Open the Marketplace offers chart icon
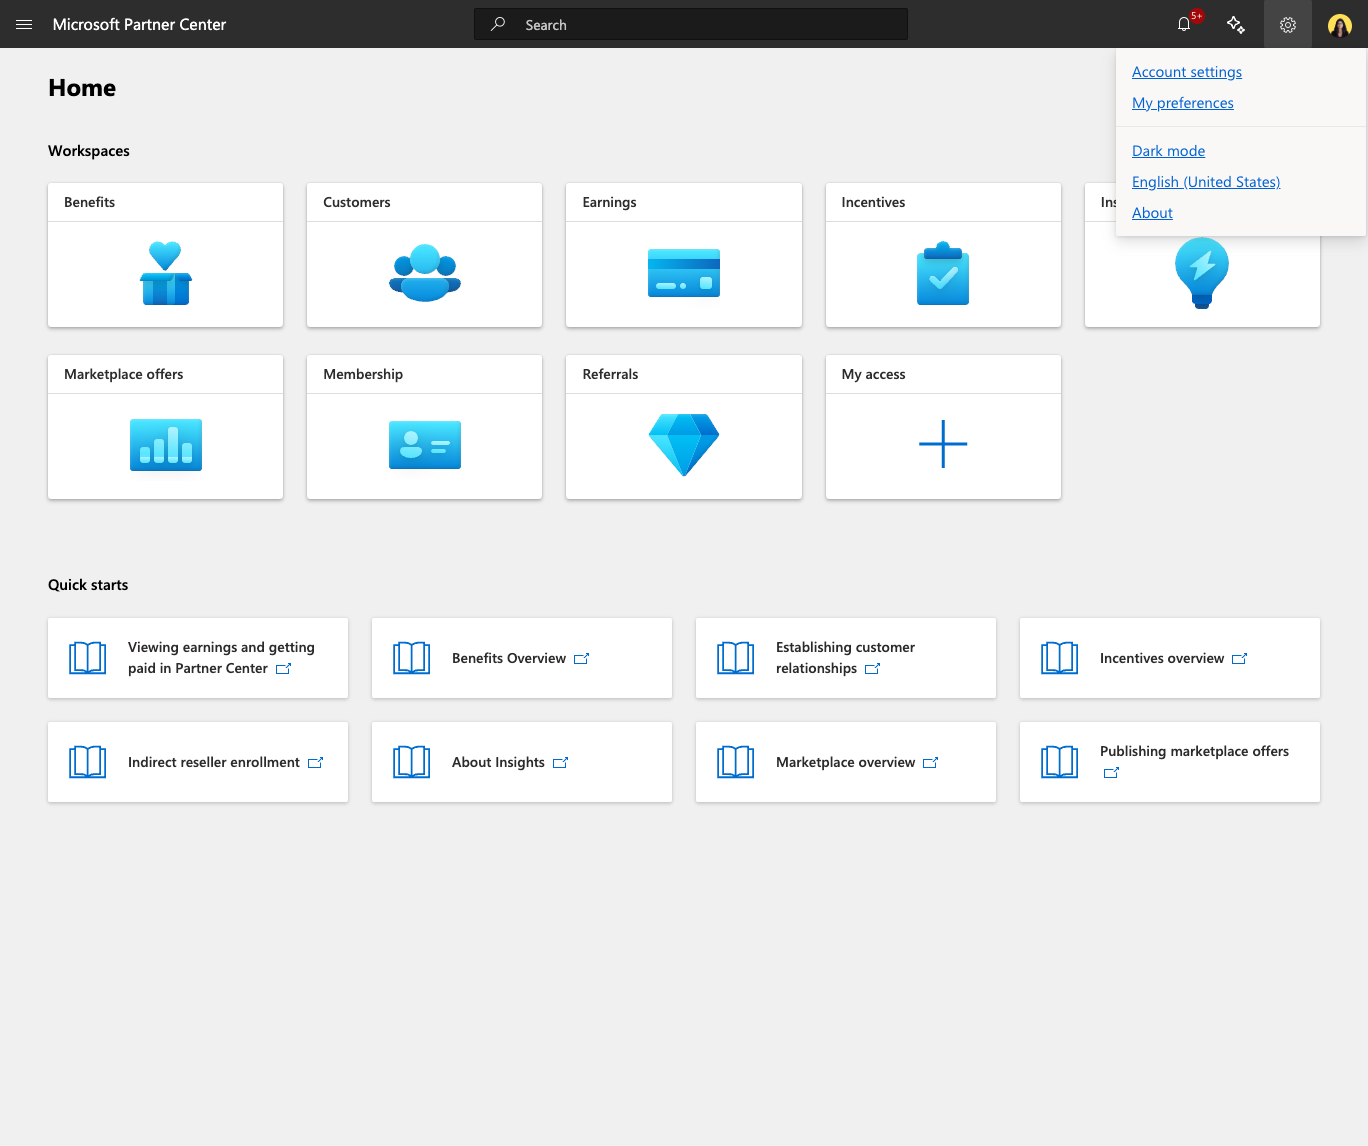 pyautogui.click(x=166, y=445)
